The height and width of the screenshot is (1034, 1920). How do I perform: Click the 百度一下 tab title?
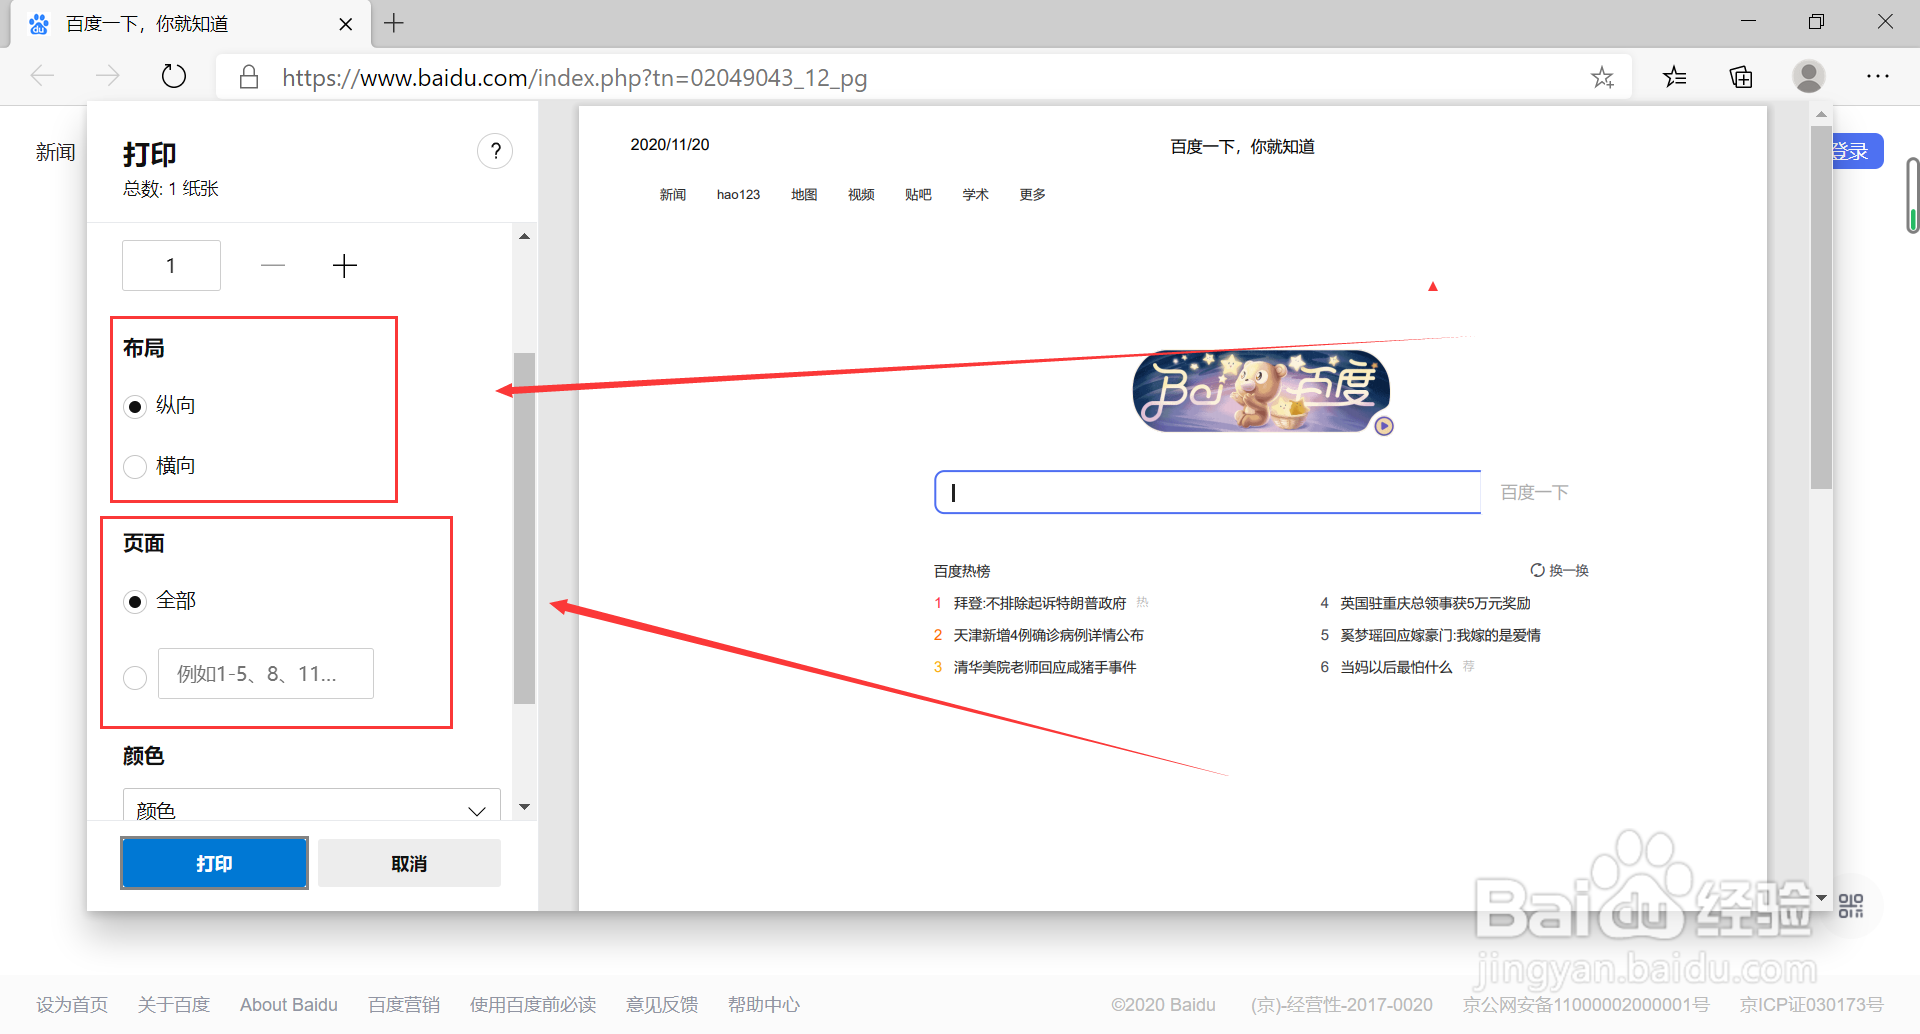pyautogui.click(x=147, y=24)
